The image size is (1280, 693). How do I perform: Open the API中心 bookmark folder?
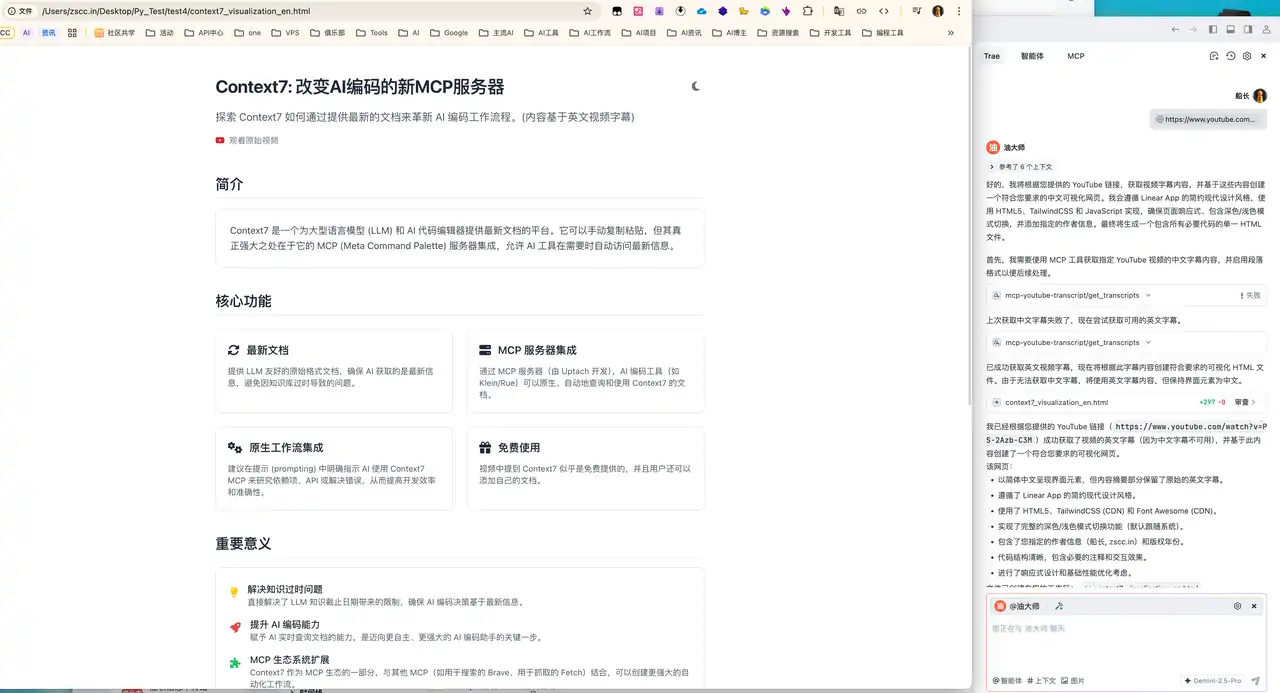[204, 33]
